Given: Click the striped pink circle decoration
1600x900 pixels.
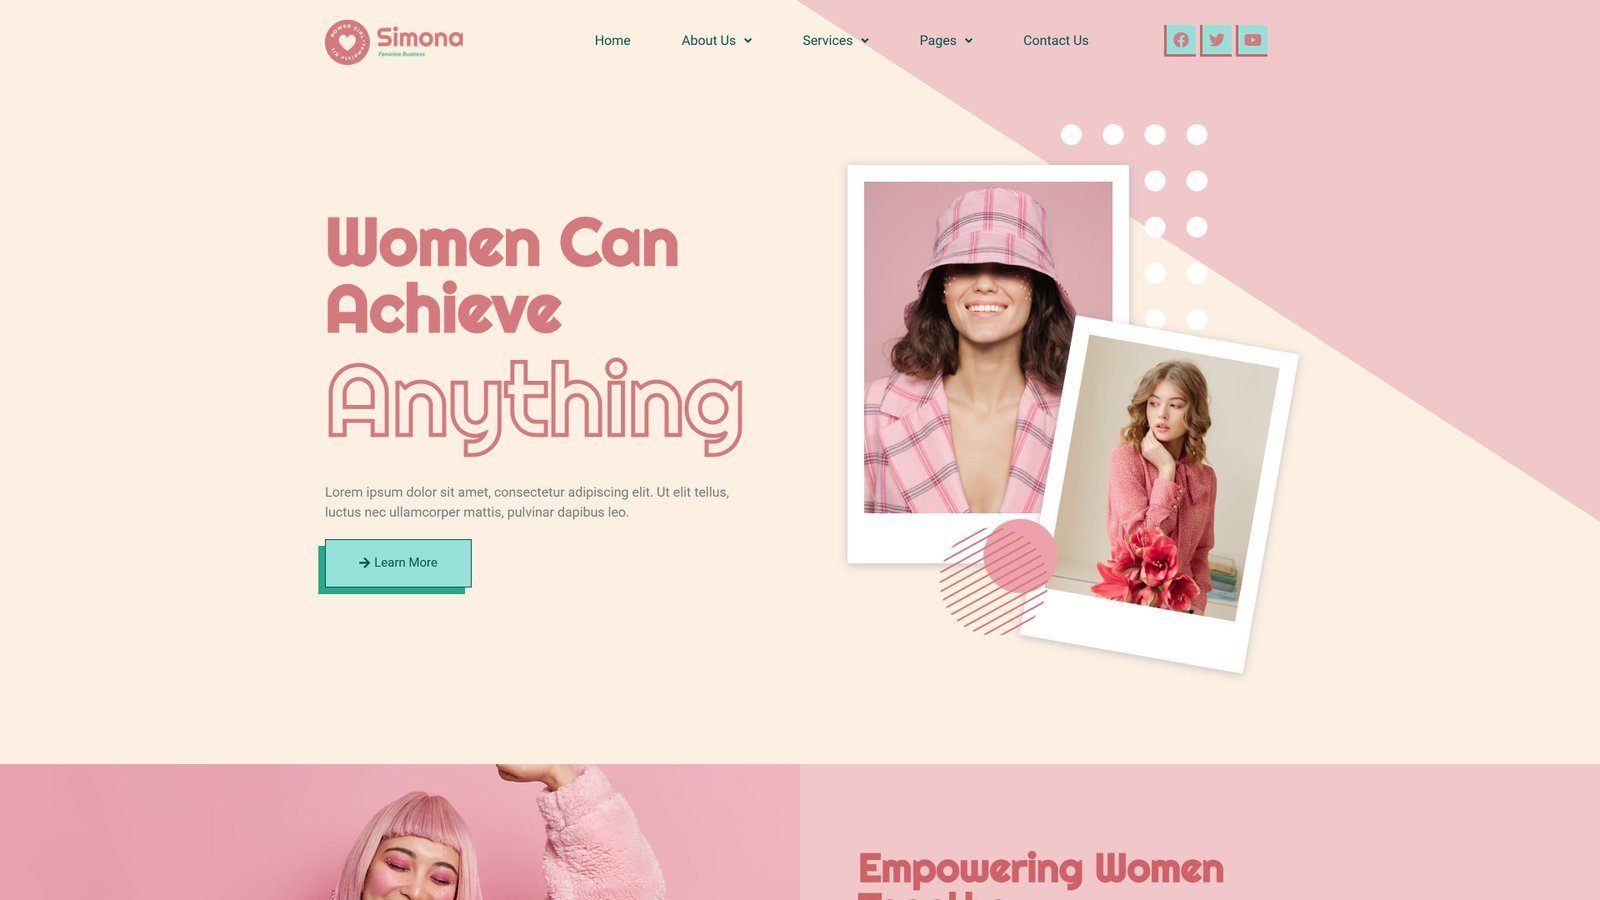Looking at the screenshot, I should click(998, 577).
